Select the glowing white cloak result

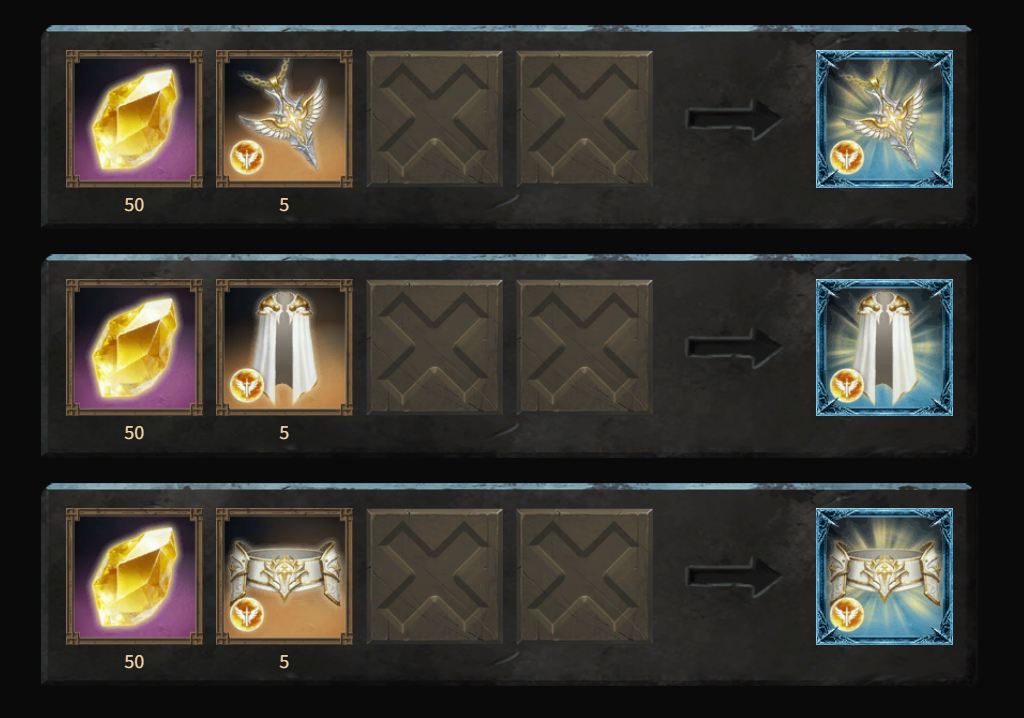coord(884,348)
